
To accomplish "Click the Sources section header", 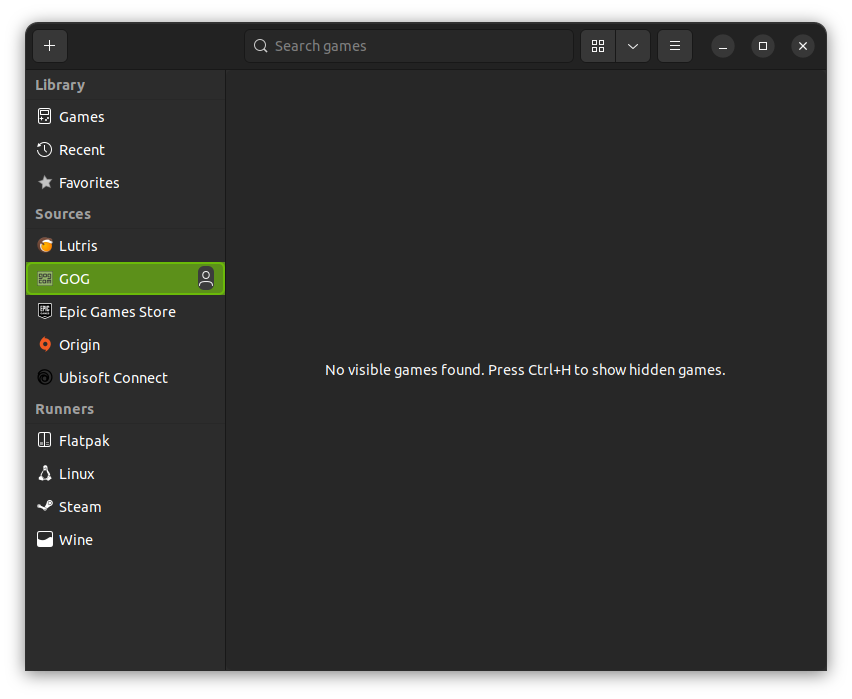I will click(x=63, y=214).
